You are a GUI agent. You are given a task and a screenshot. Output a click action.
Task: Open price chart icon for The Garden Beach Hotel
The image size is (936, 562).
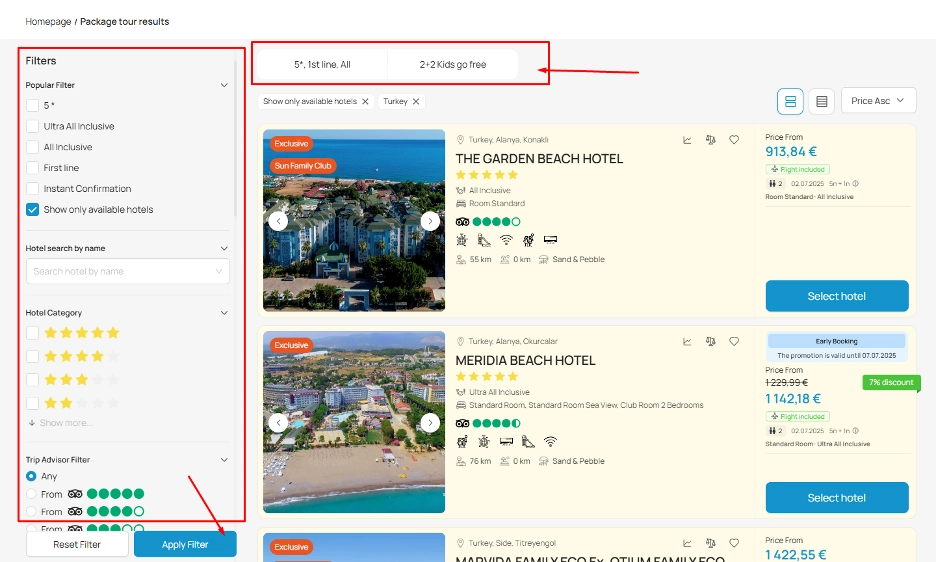point(687,140)
